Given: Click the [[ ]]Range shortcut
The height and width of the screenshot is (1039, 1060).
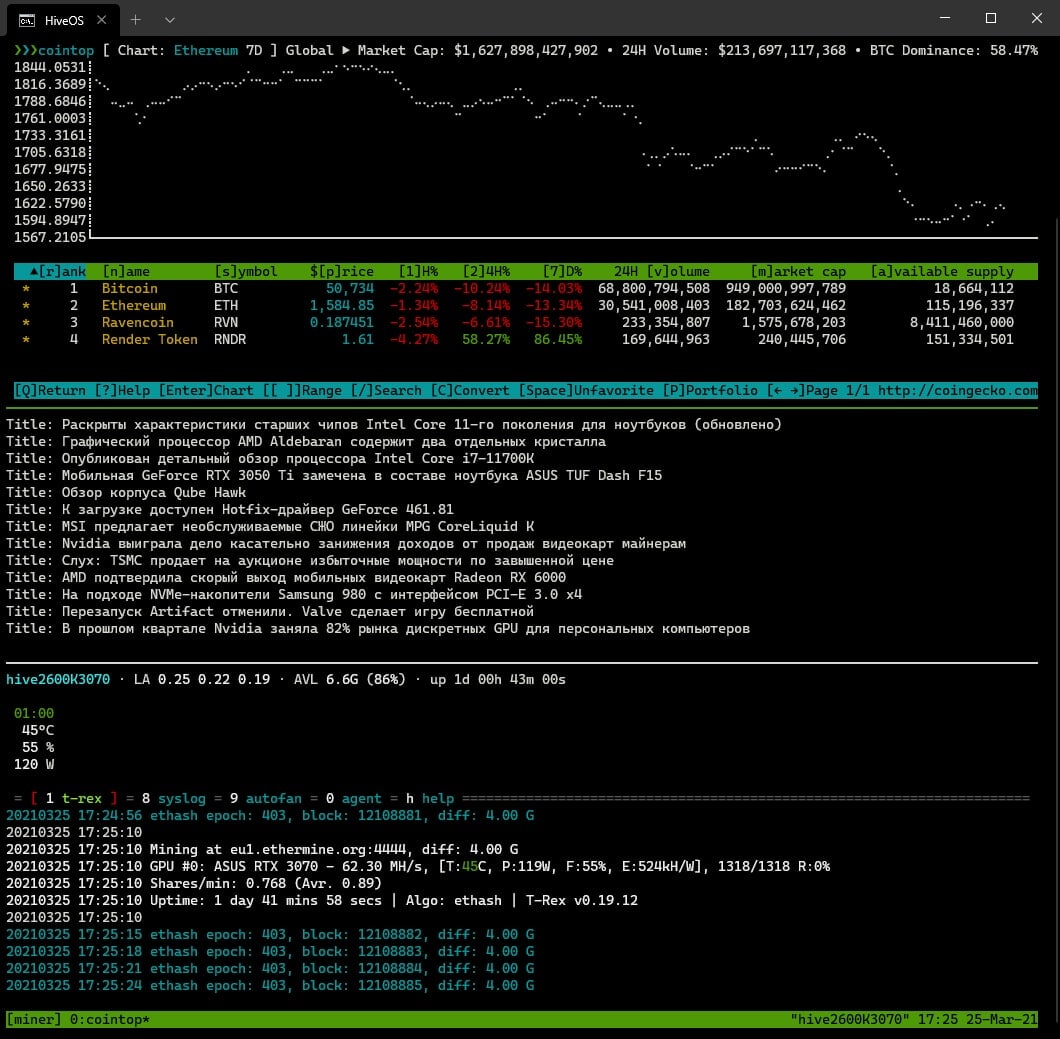Looking at the screenshot, I should (302, 391).
